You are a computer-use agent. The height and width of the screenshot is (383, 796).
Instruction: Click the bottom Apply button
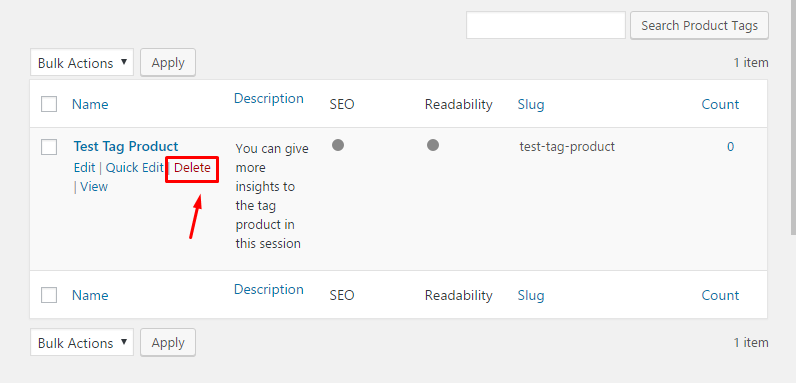168,342
